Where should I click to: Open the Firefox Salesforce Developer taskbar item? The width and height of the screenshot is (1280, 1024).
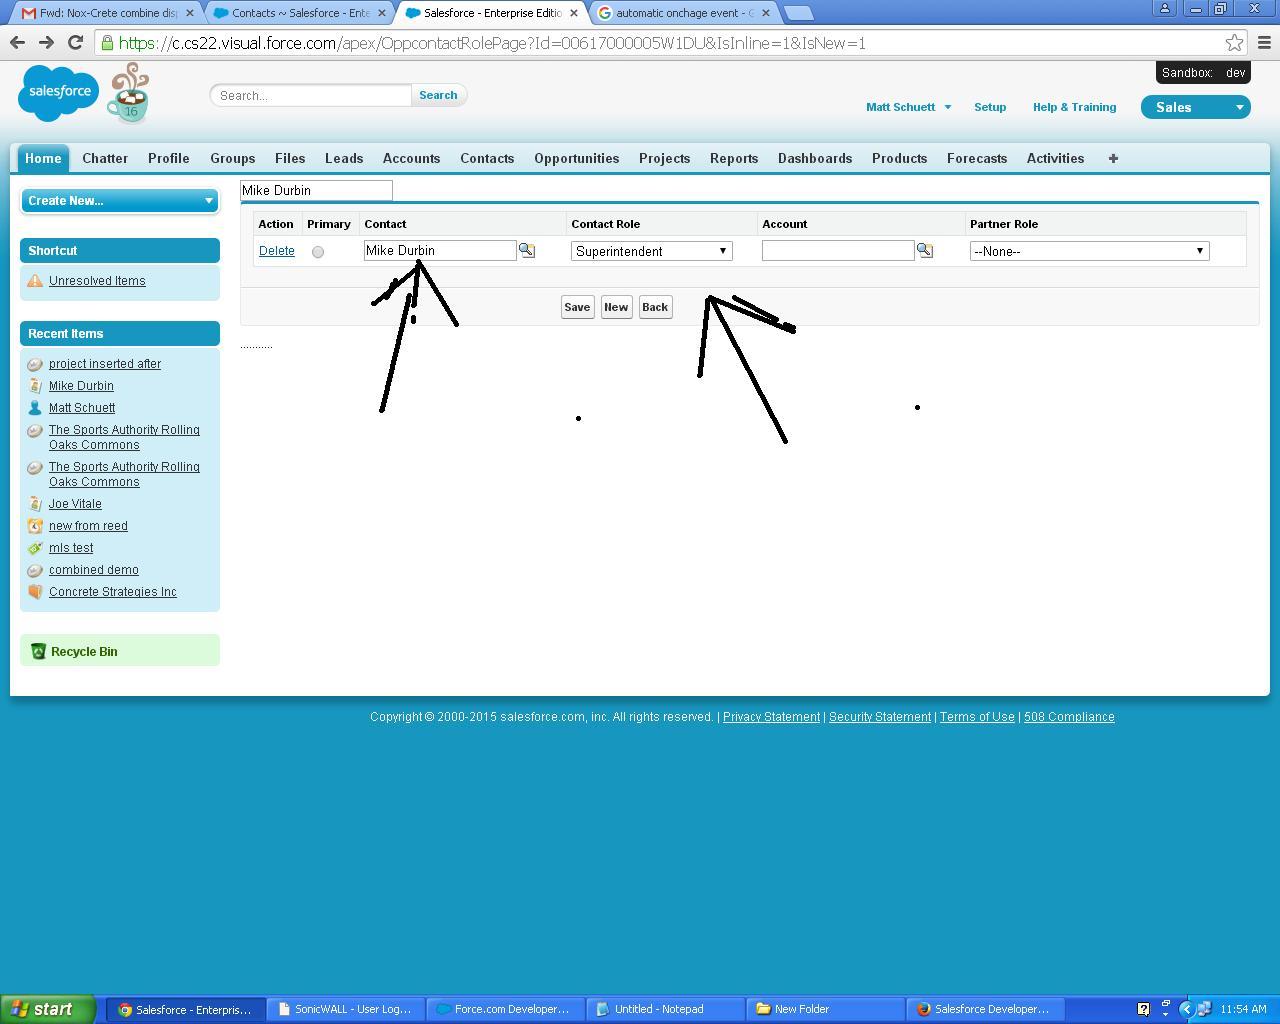[x=986, y=1009]
